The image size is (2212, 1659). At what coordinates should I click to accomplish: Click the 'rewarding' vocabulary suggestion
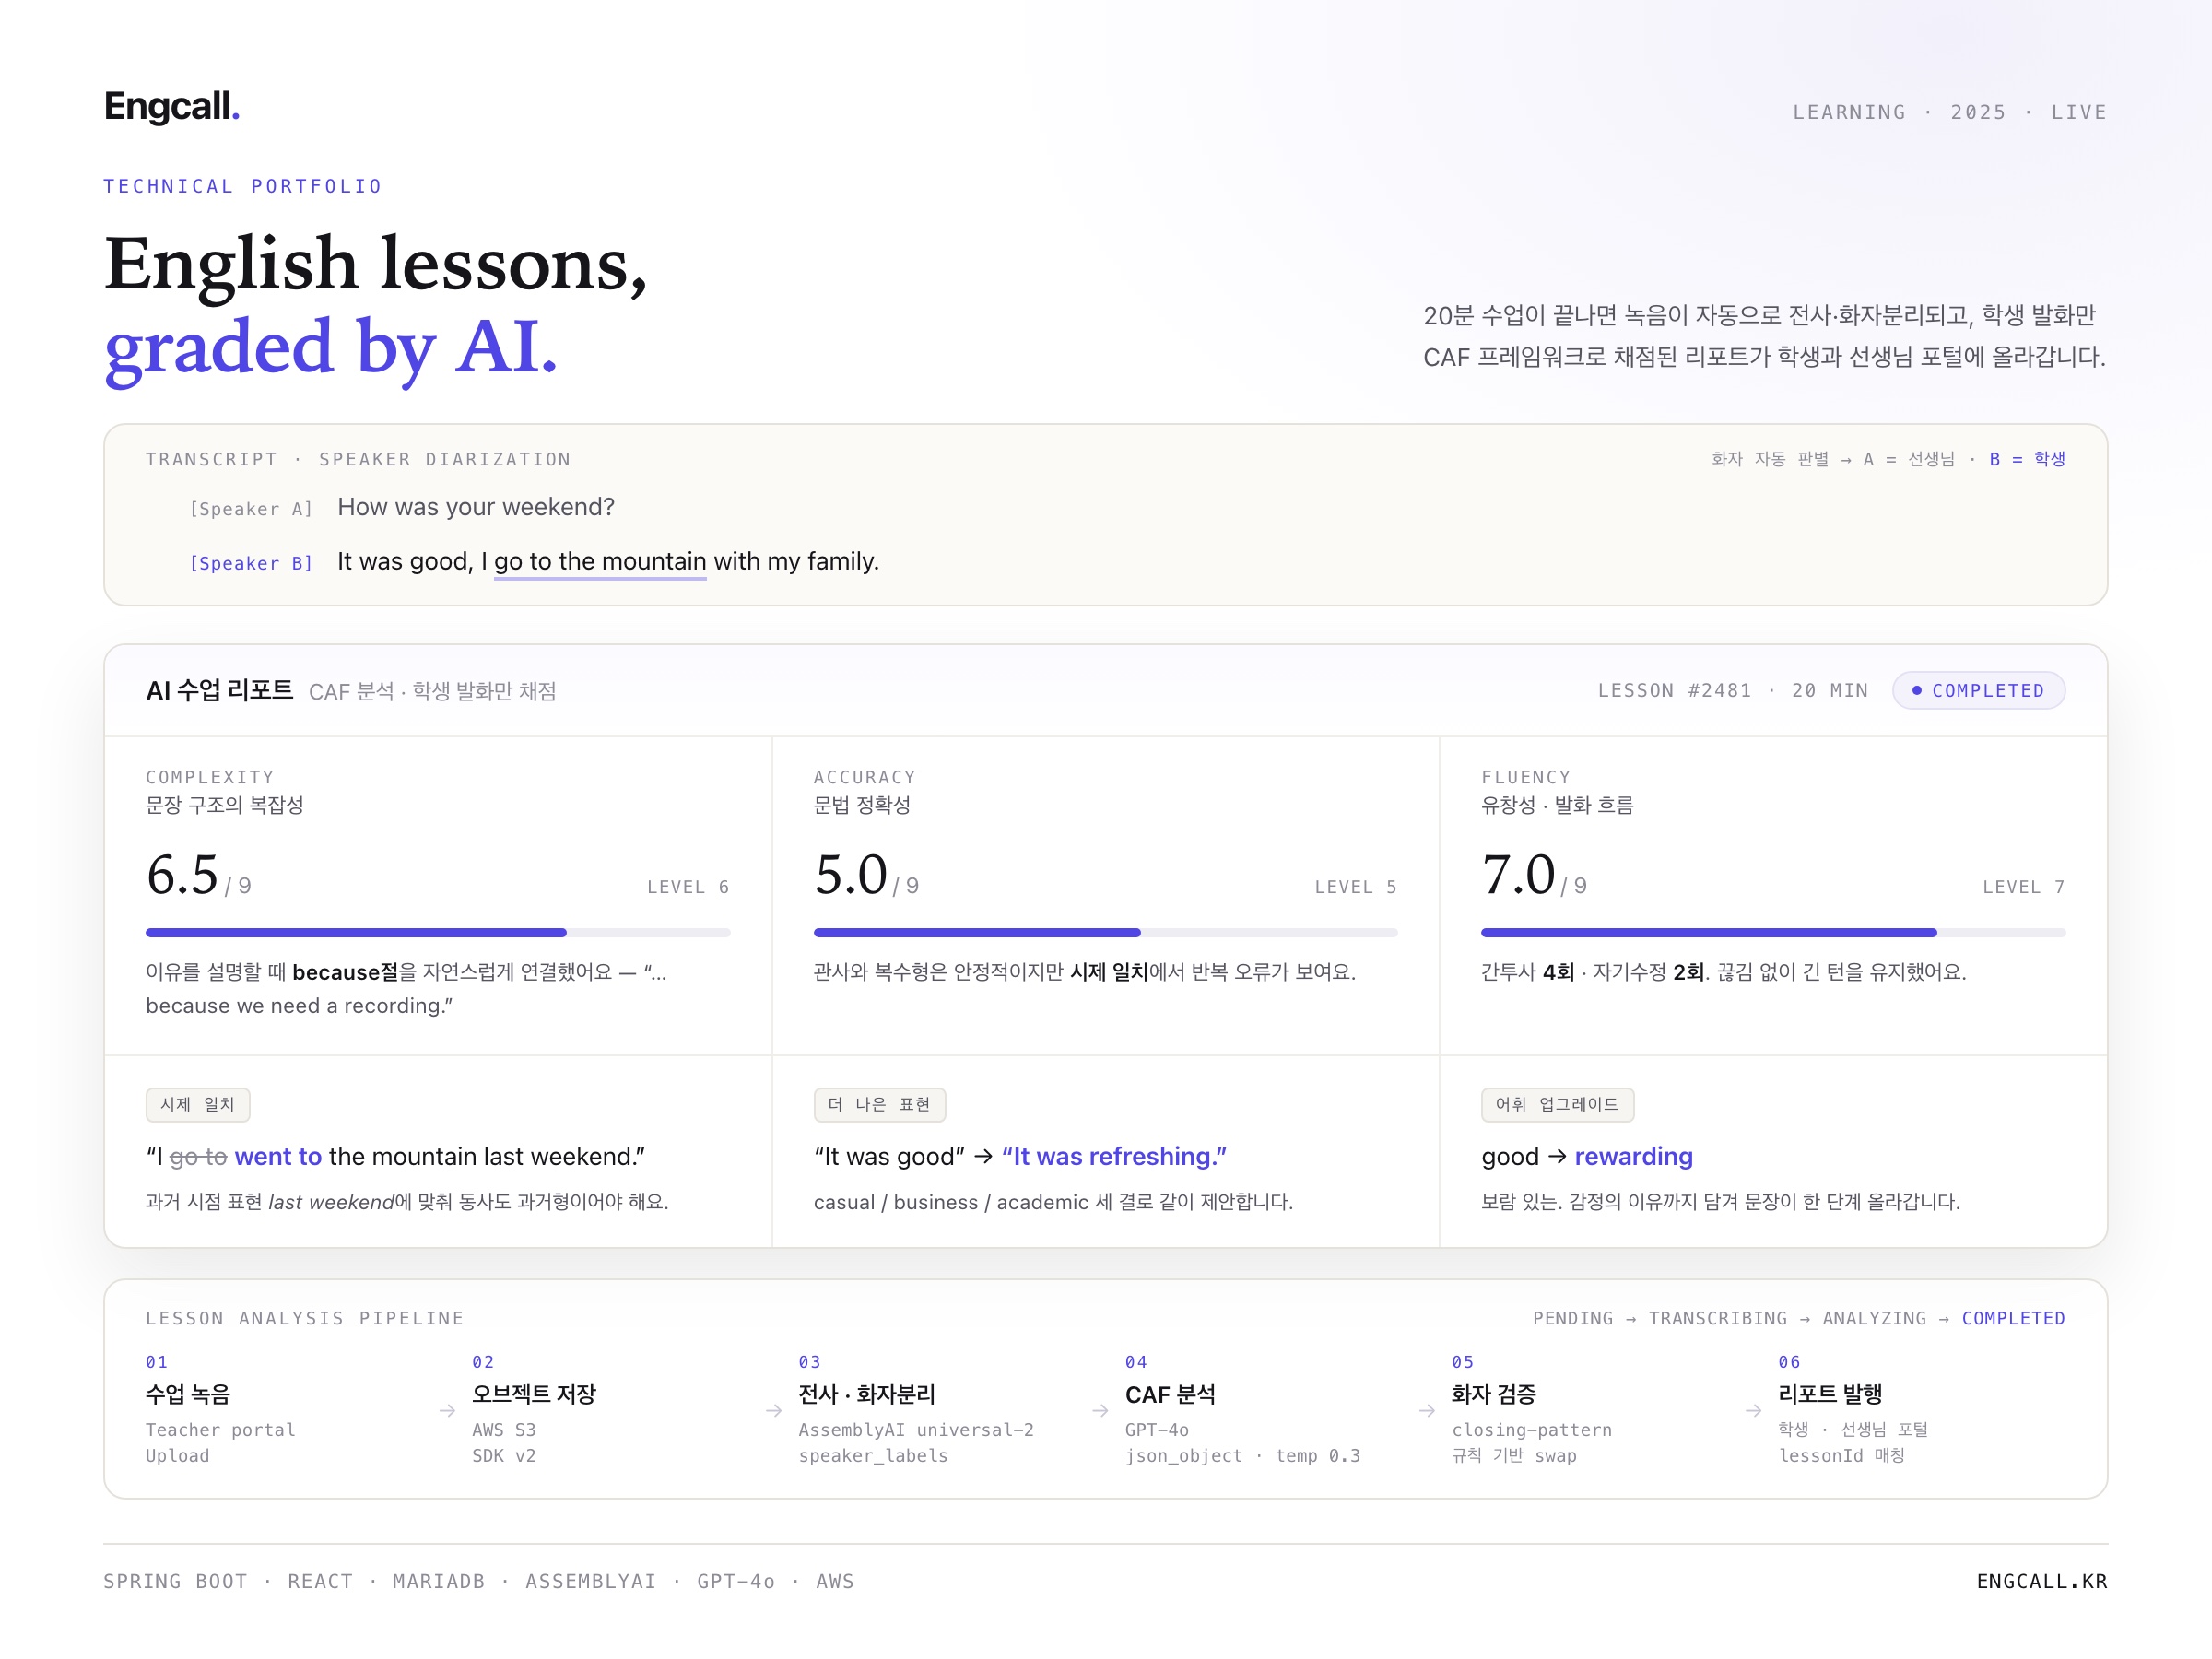point(1633,1156)
